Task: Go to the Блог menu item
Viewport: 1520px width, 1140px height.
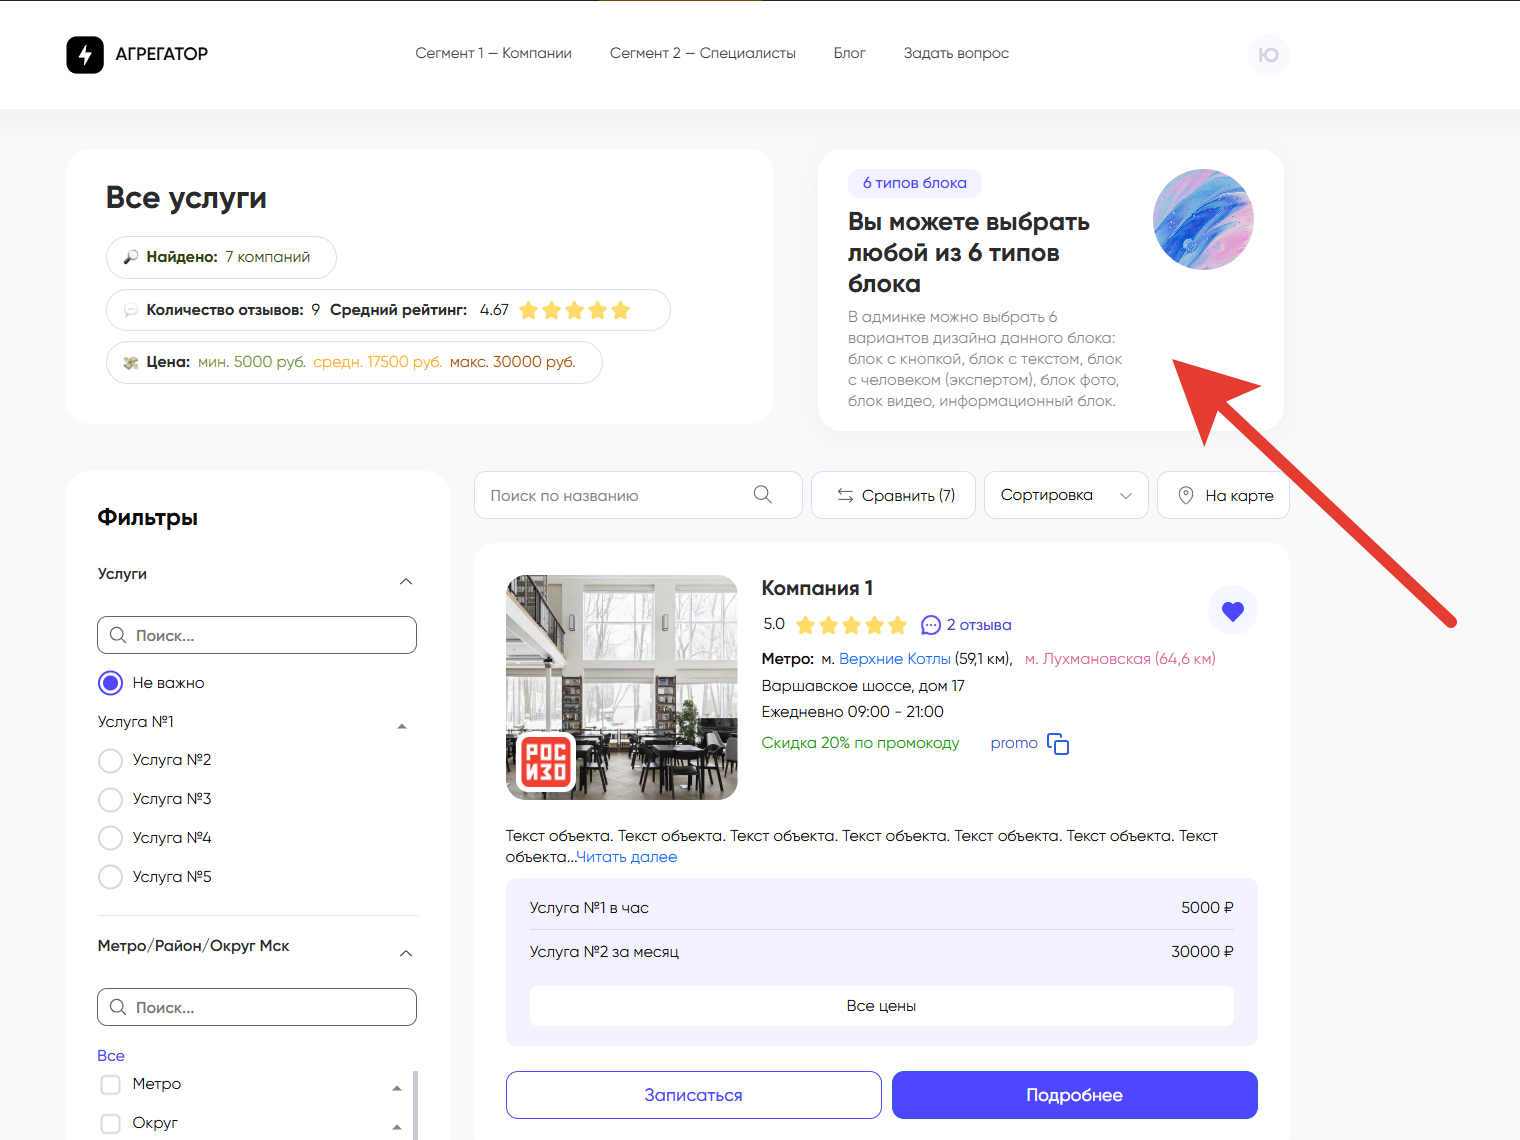Action: click(x=849, y=53)
